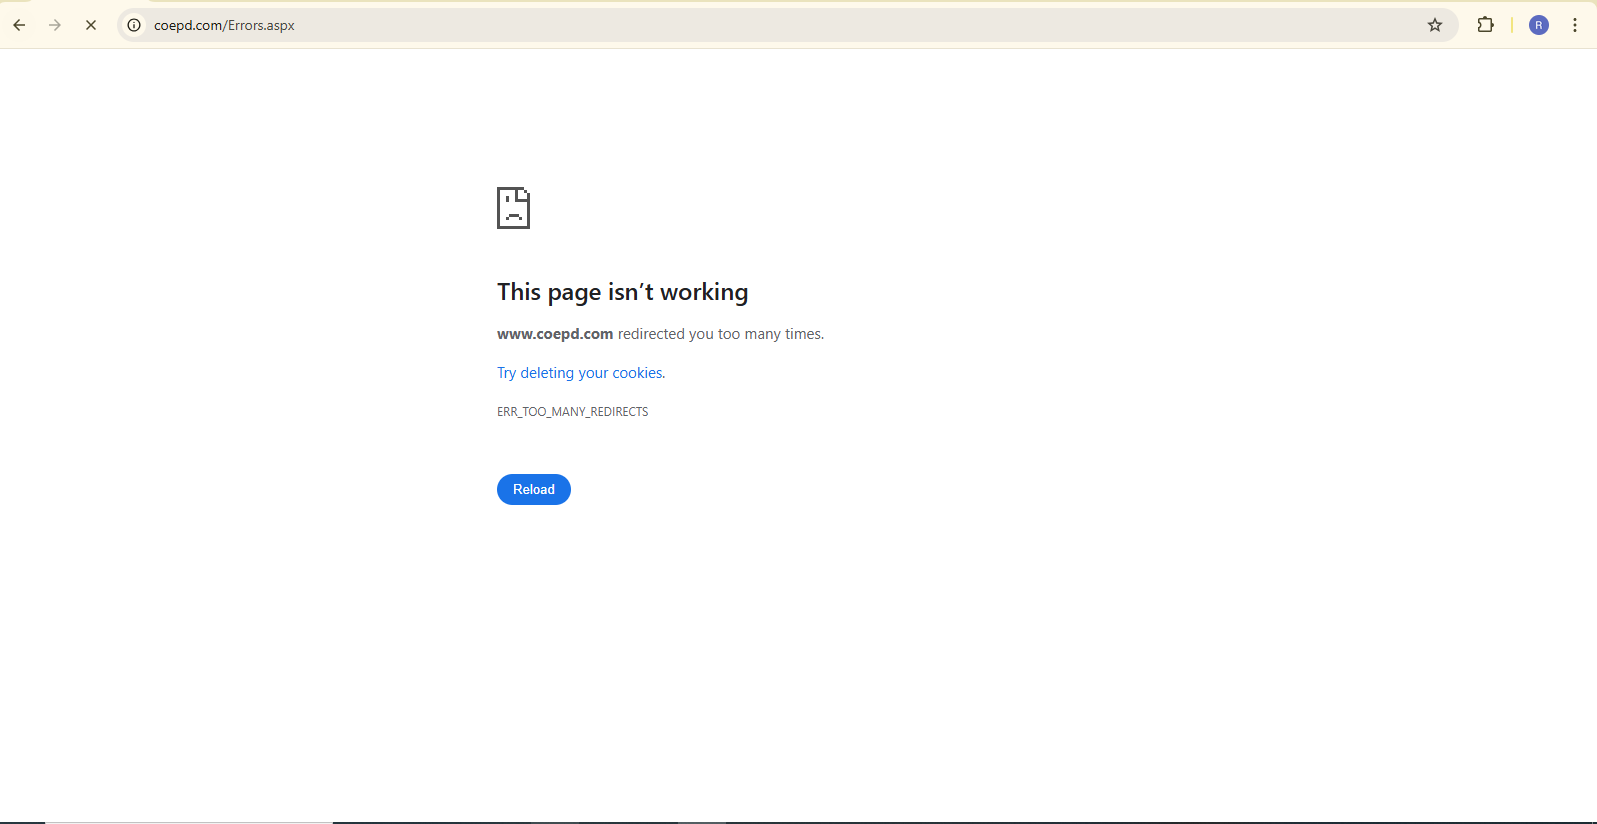The height and width of the screenshot is (824, 1597).
Task: Open the profile avatar labeled R
Action: click(x=1539, y=25)
